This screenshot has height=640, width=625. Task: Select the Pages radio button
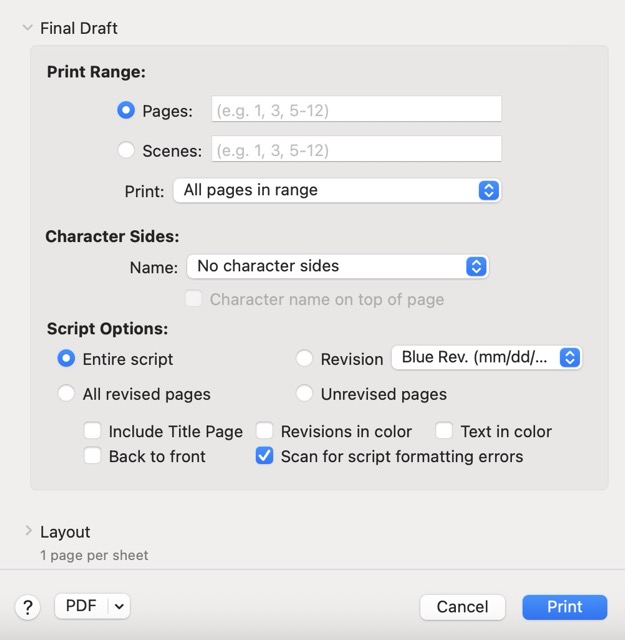tap(126, 111)
